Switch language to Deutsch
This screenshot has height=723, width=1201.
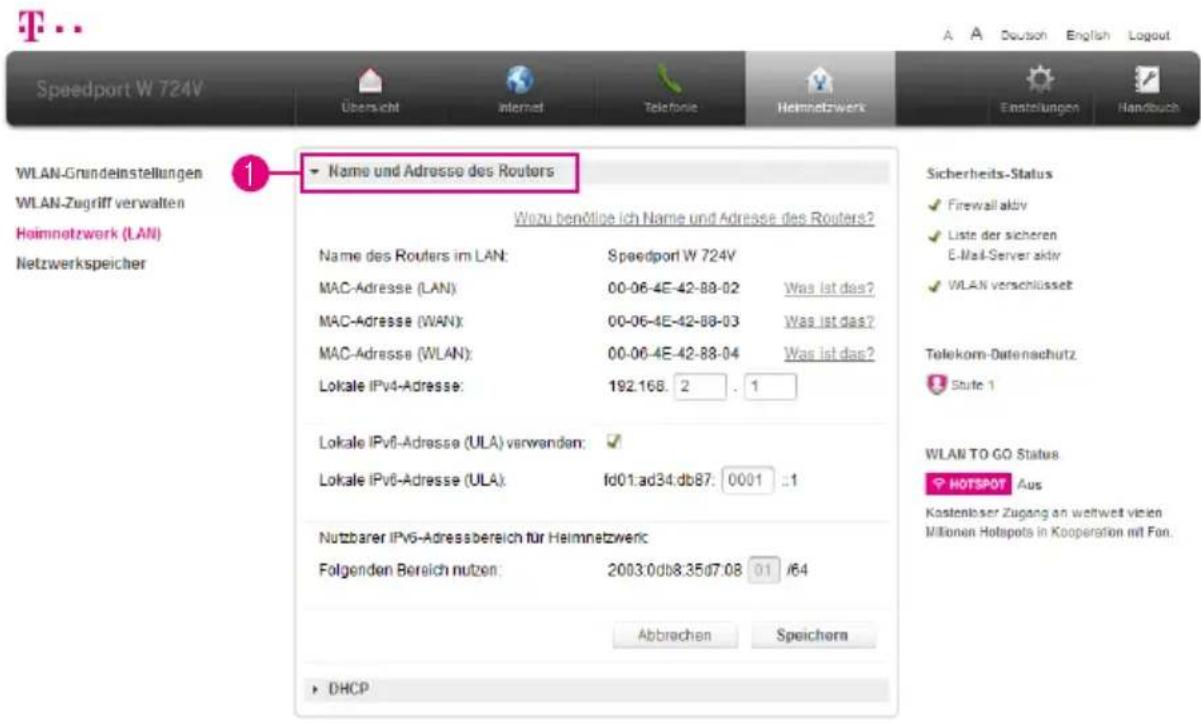1023,37
